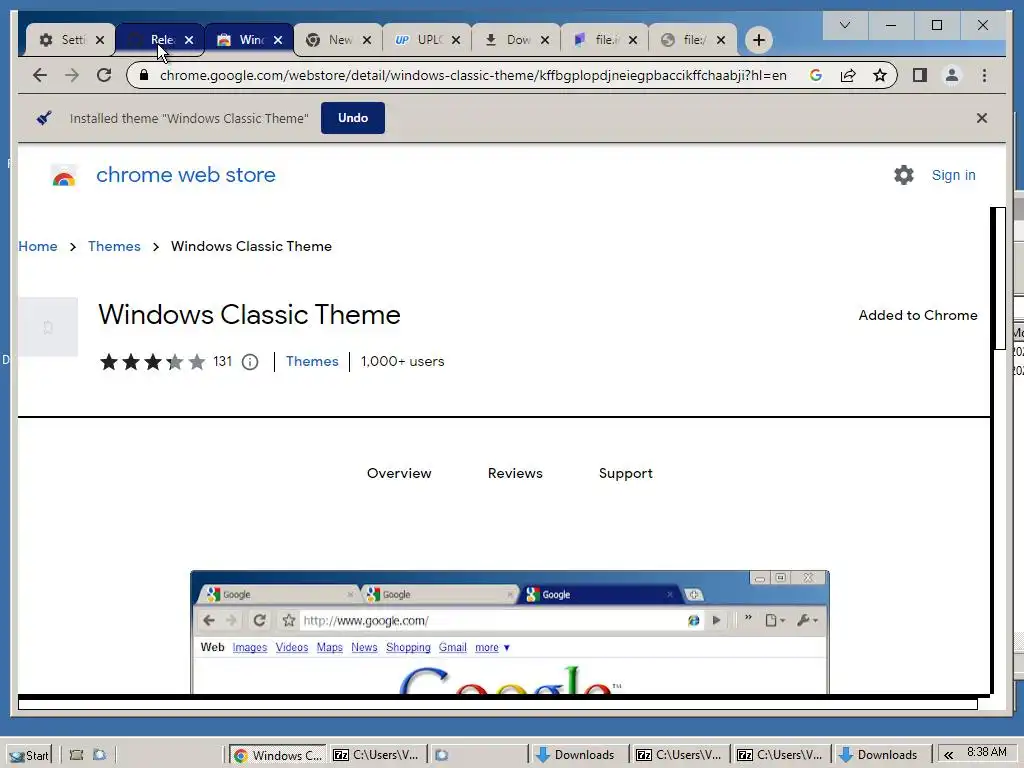Open the tab search chevron

[x=845, y=25]
